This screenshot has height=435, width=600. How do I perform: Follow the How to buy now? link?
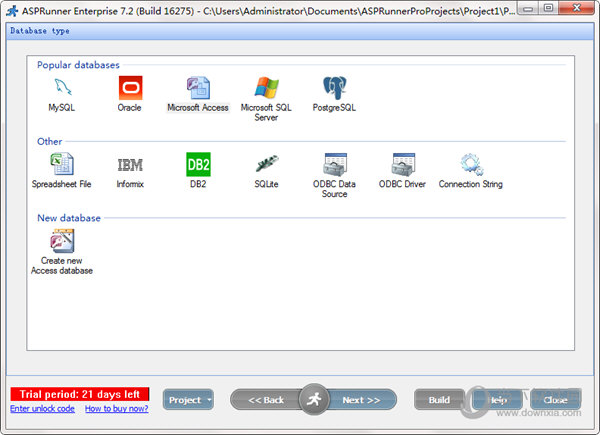point(117,409)
